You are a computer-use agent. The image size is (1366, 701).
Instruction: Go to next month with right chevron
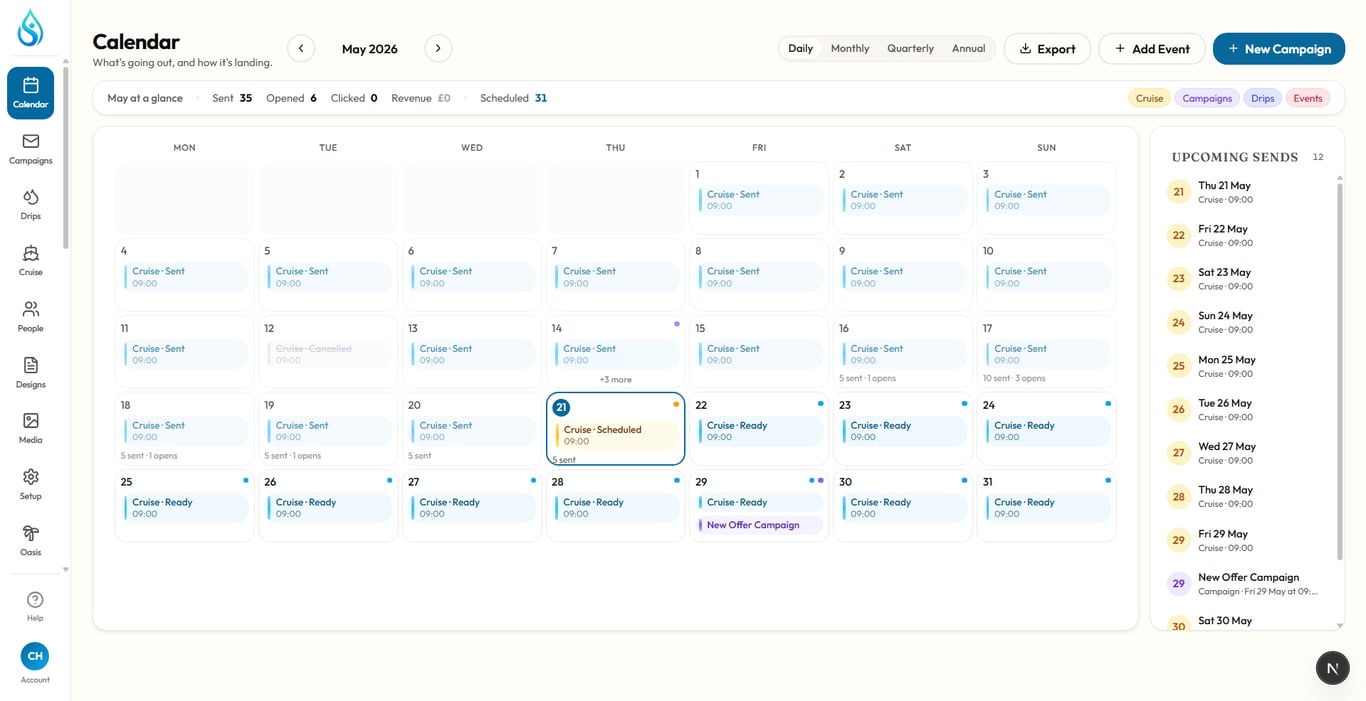point(438,48)
